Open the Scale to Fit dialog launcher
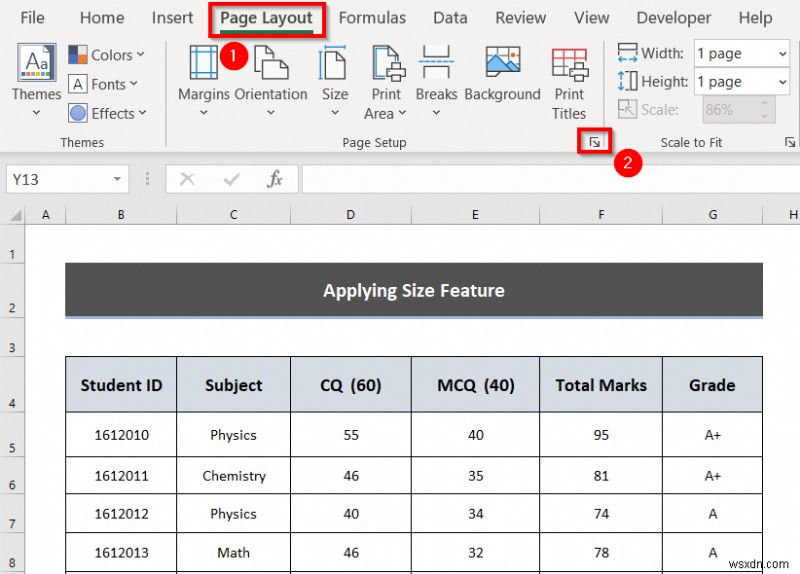The height and width of the screenshot is (574, 800). pos(789,142)
